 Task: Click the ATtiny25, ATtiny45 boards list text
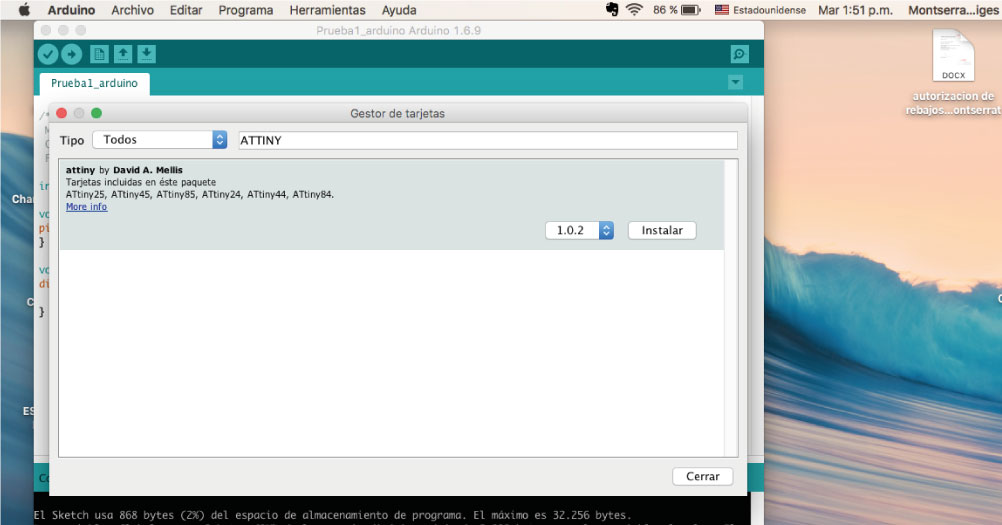pyautogui.click(x=199, y=194)
